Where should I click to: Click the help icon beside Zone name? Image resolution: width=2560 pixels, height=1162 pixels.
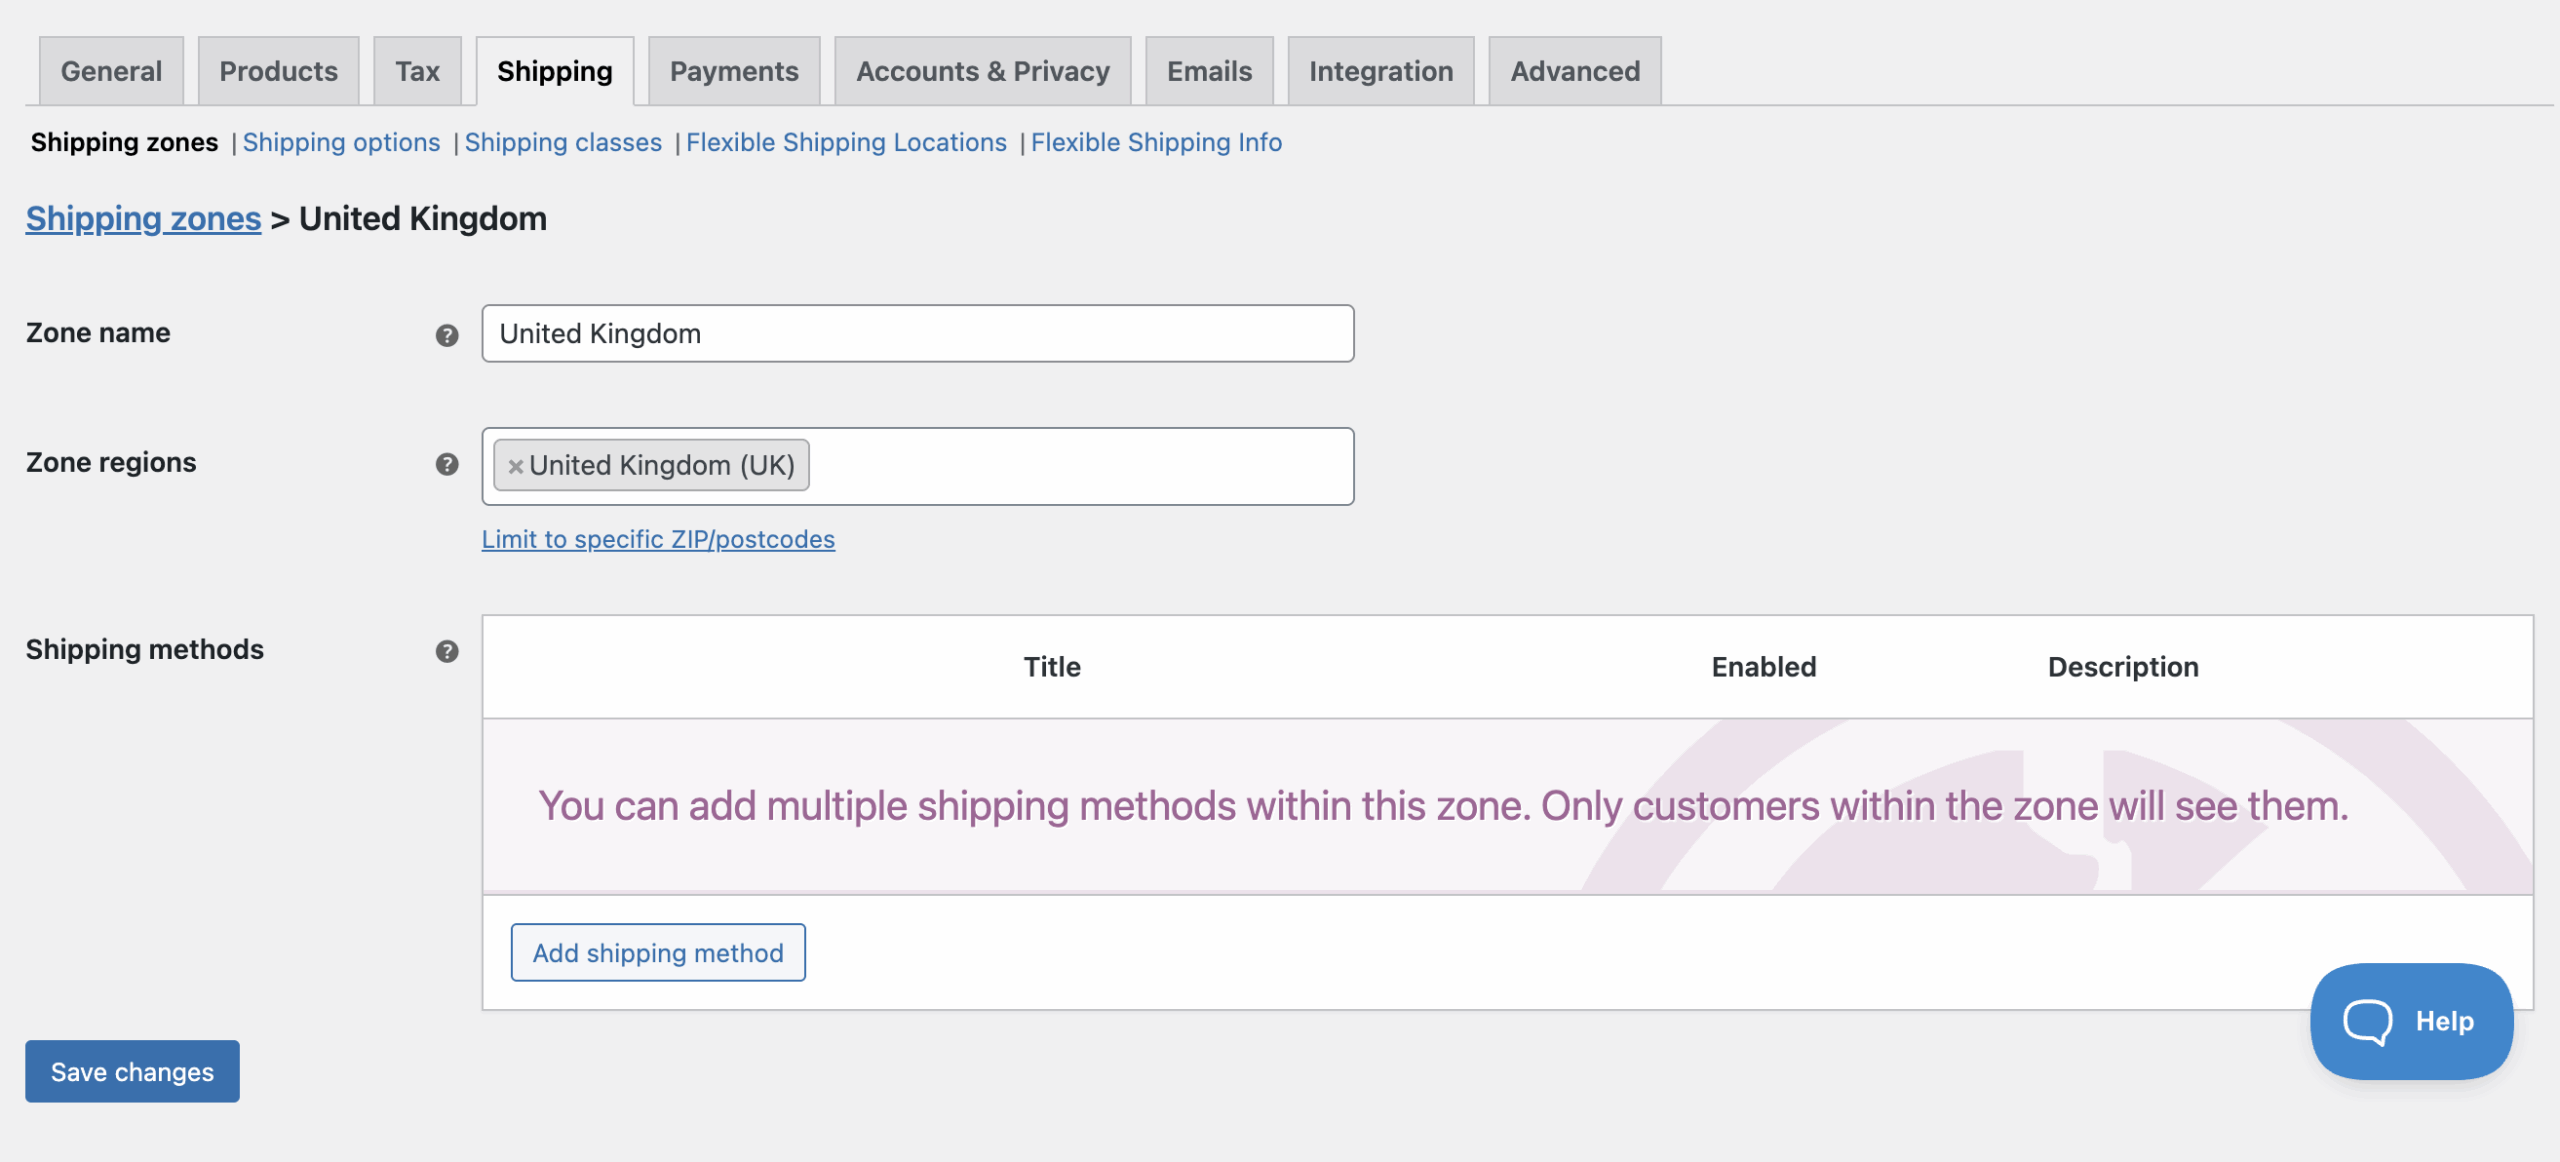click(447, 333)
